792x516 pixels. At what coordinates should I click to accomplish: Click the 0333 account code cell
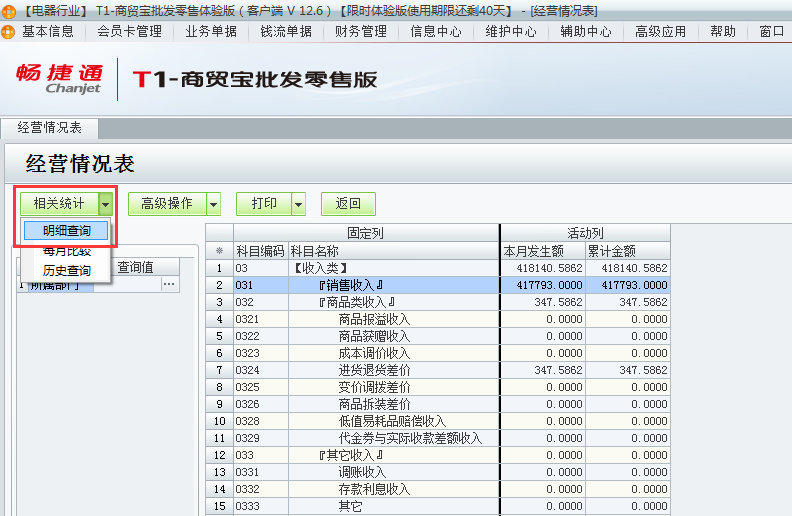pyautogui.click(x=261, y=506)
